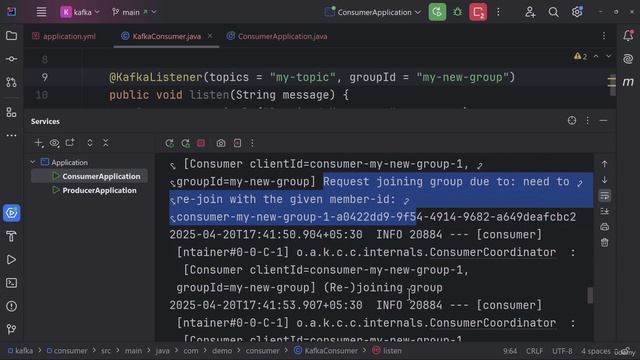Open the kafka project dropdown
This screenshot has height=360, width=640.
point(80,12)
